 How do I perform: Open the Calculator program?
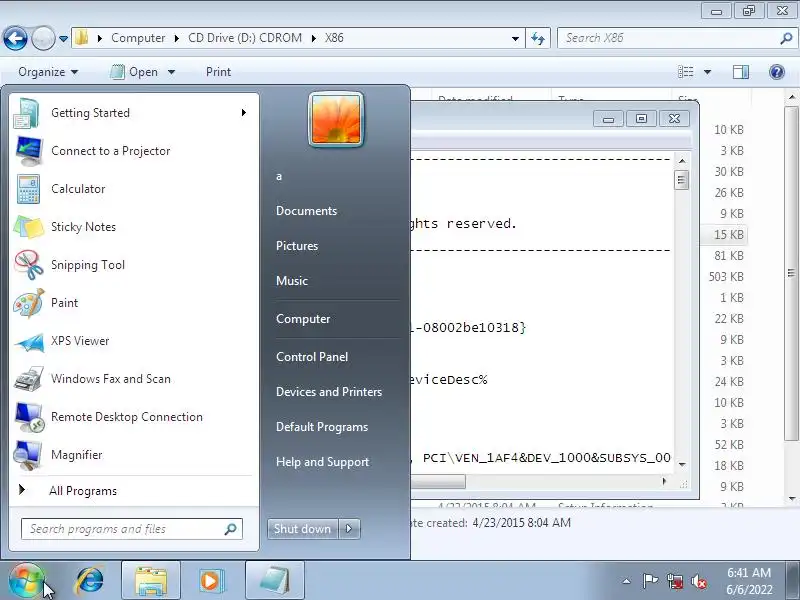tap(134, 189)
